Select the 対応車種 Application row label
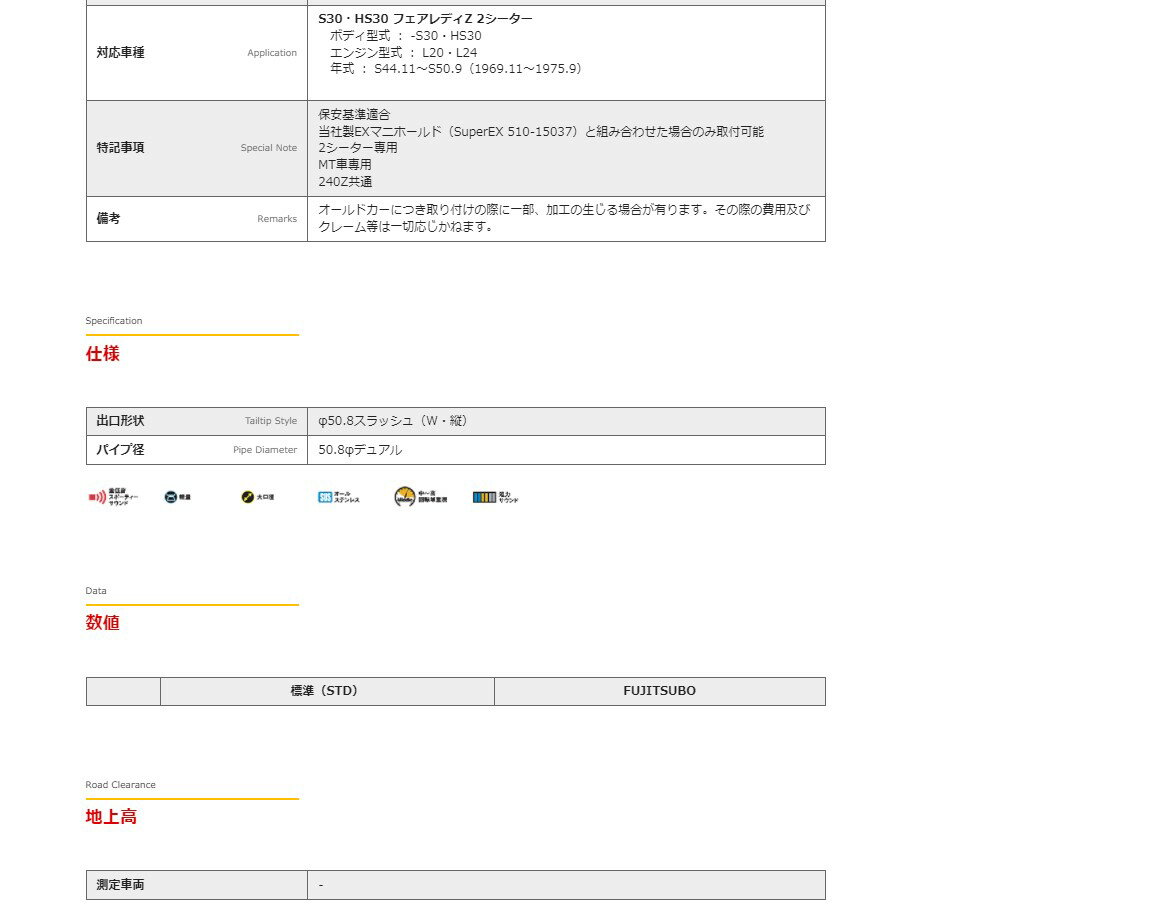This screenshot has width=1159, height=909. pyautogui.click(x=121, y=53)
